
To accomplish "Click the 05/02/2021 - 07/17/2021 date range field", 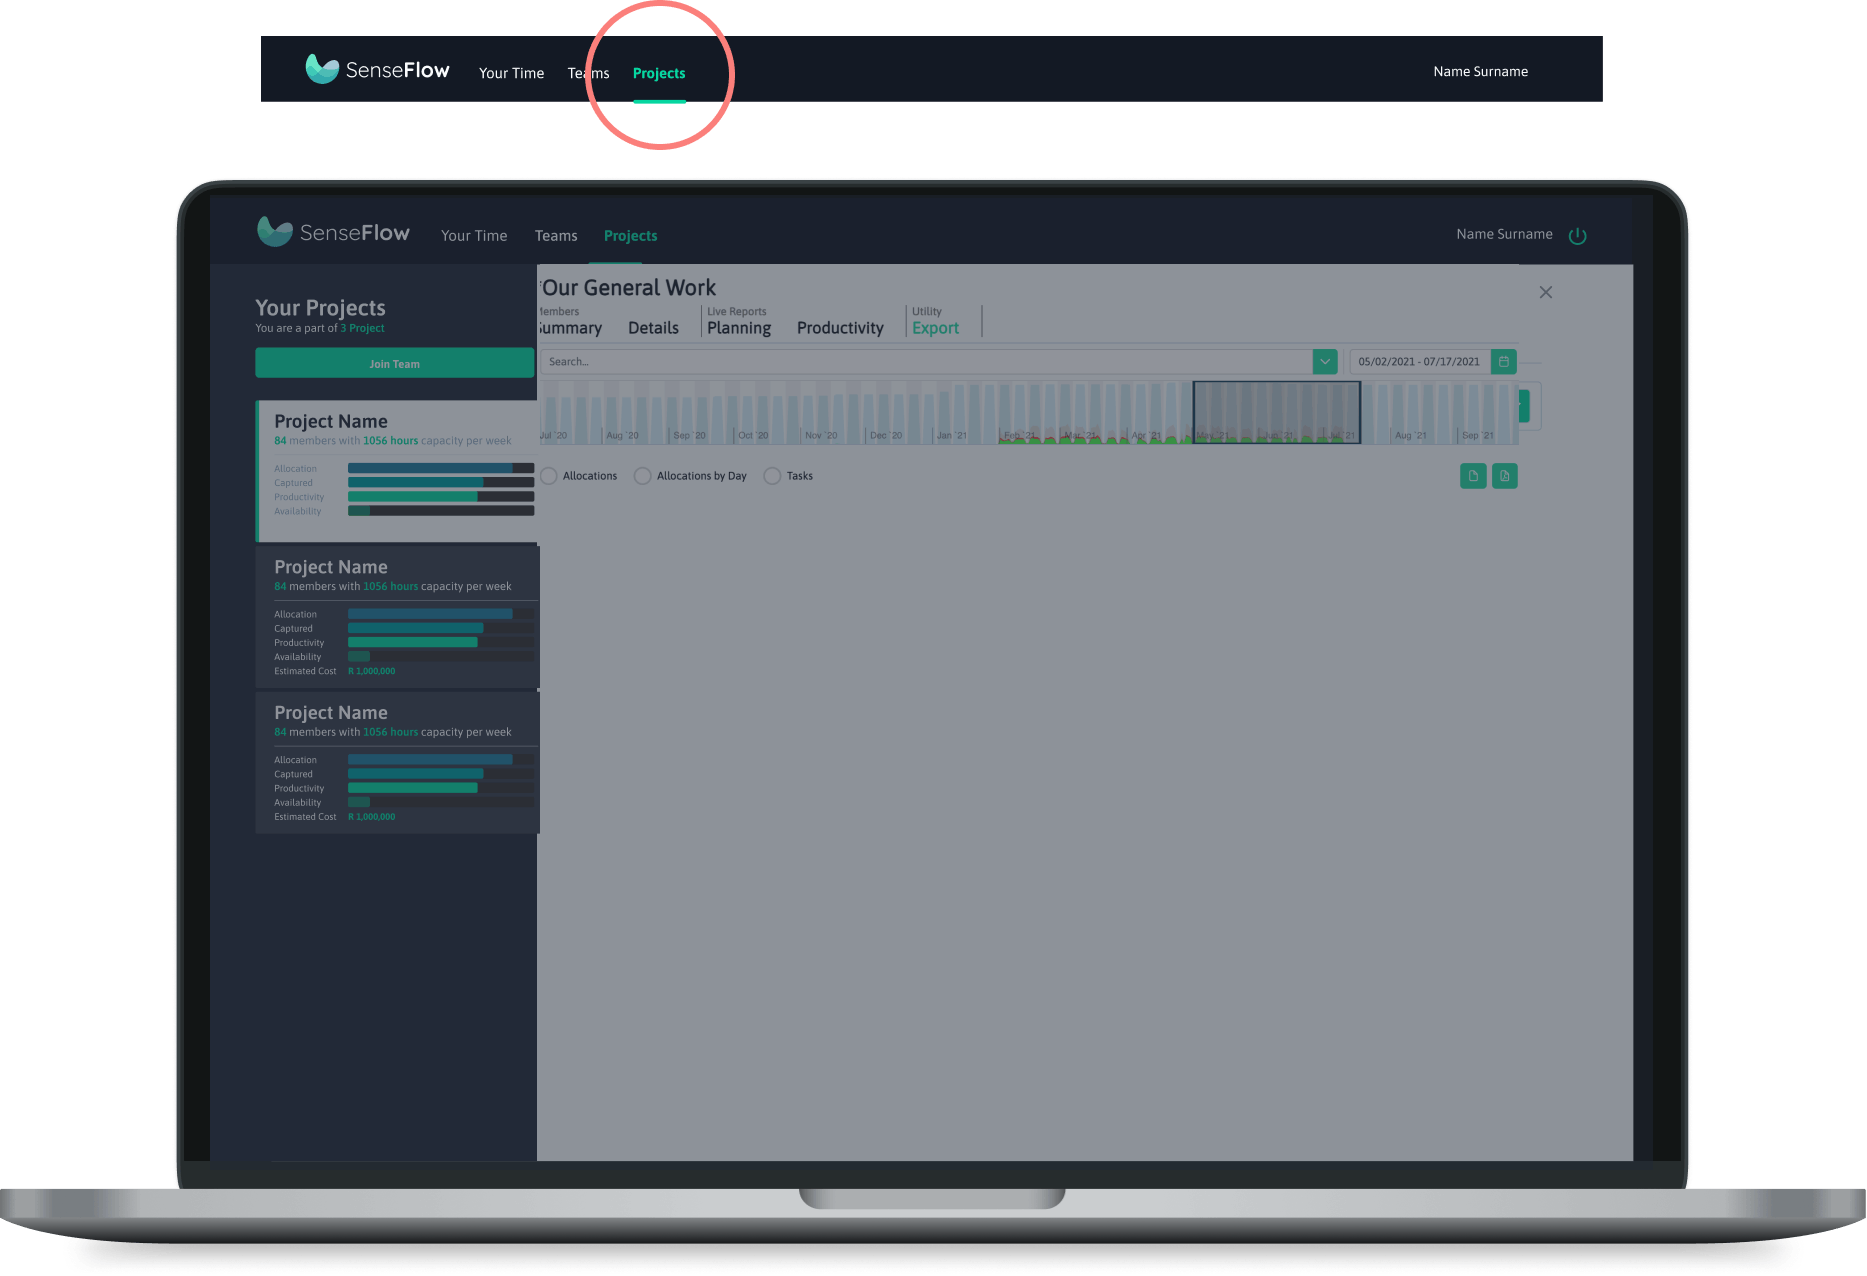I will coord(1420,362).
